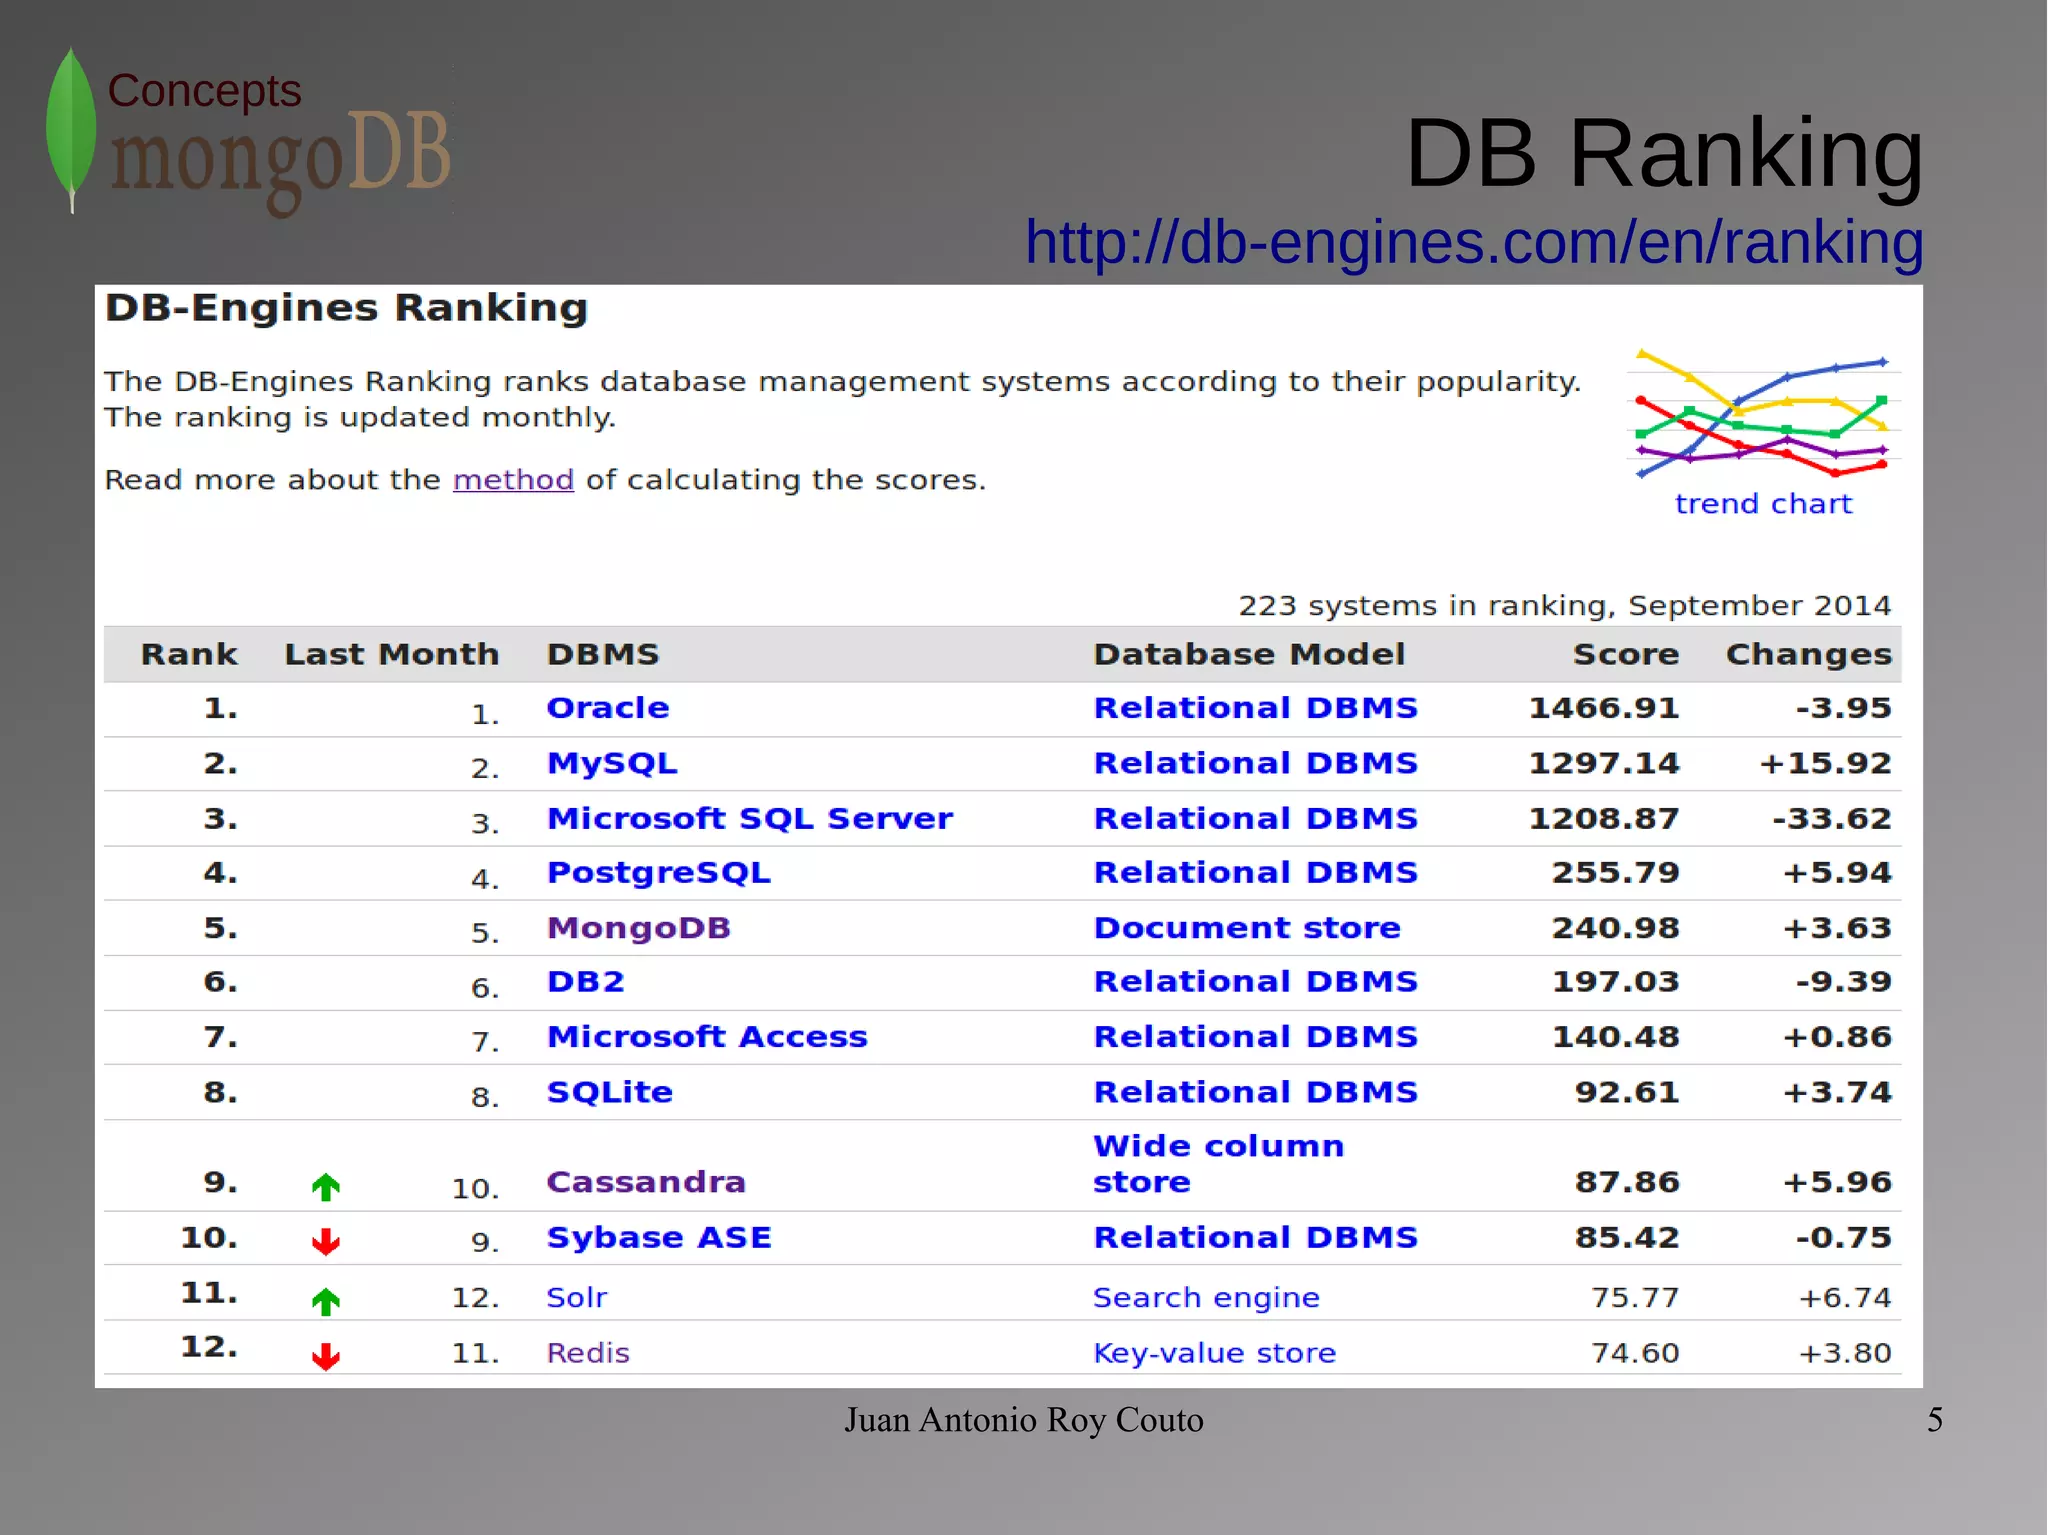Click the Concepts label above mongoDB
Image resolution: width=2048 pixels, height=1535 pixels.
click(x=204, y=91)
